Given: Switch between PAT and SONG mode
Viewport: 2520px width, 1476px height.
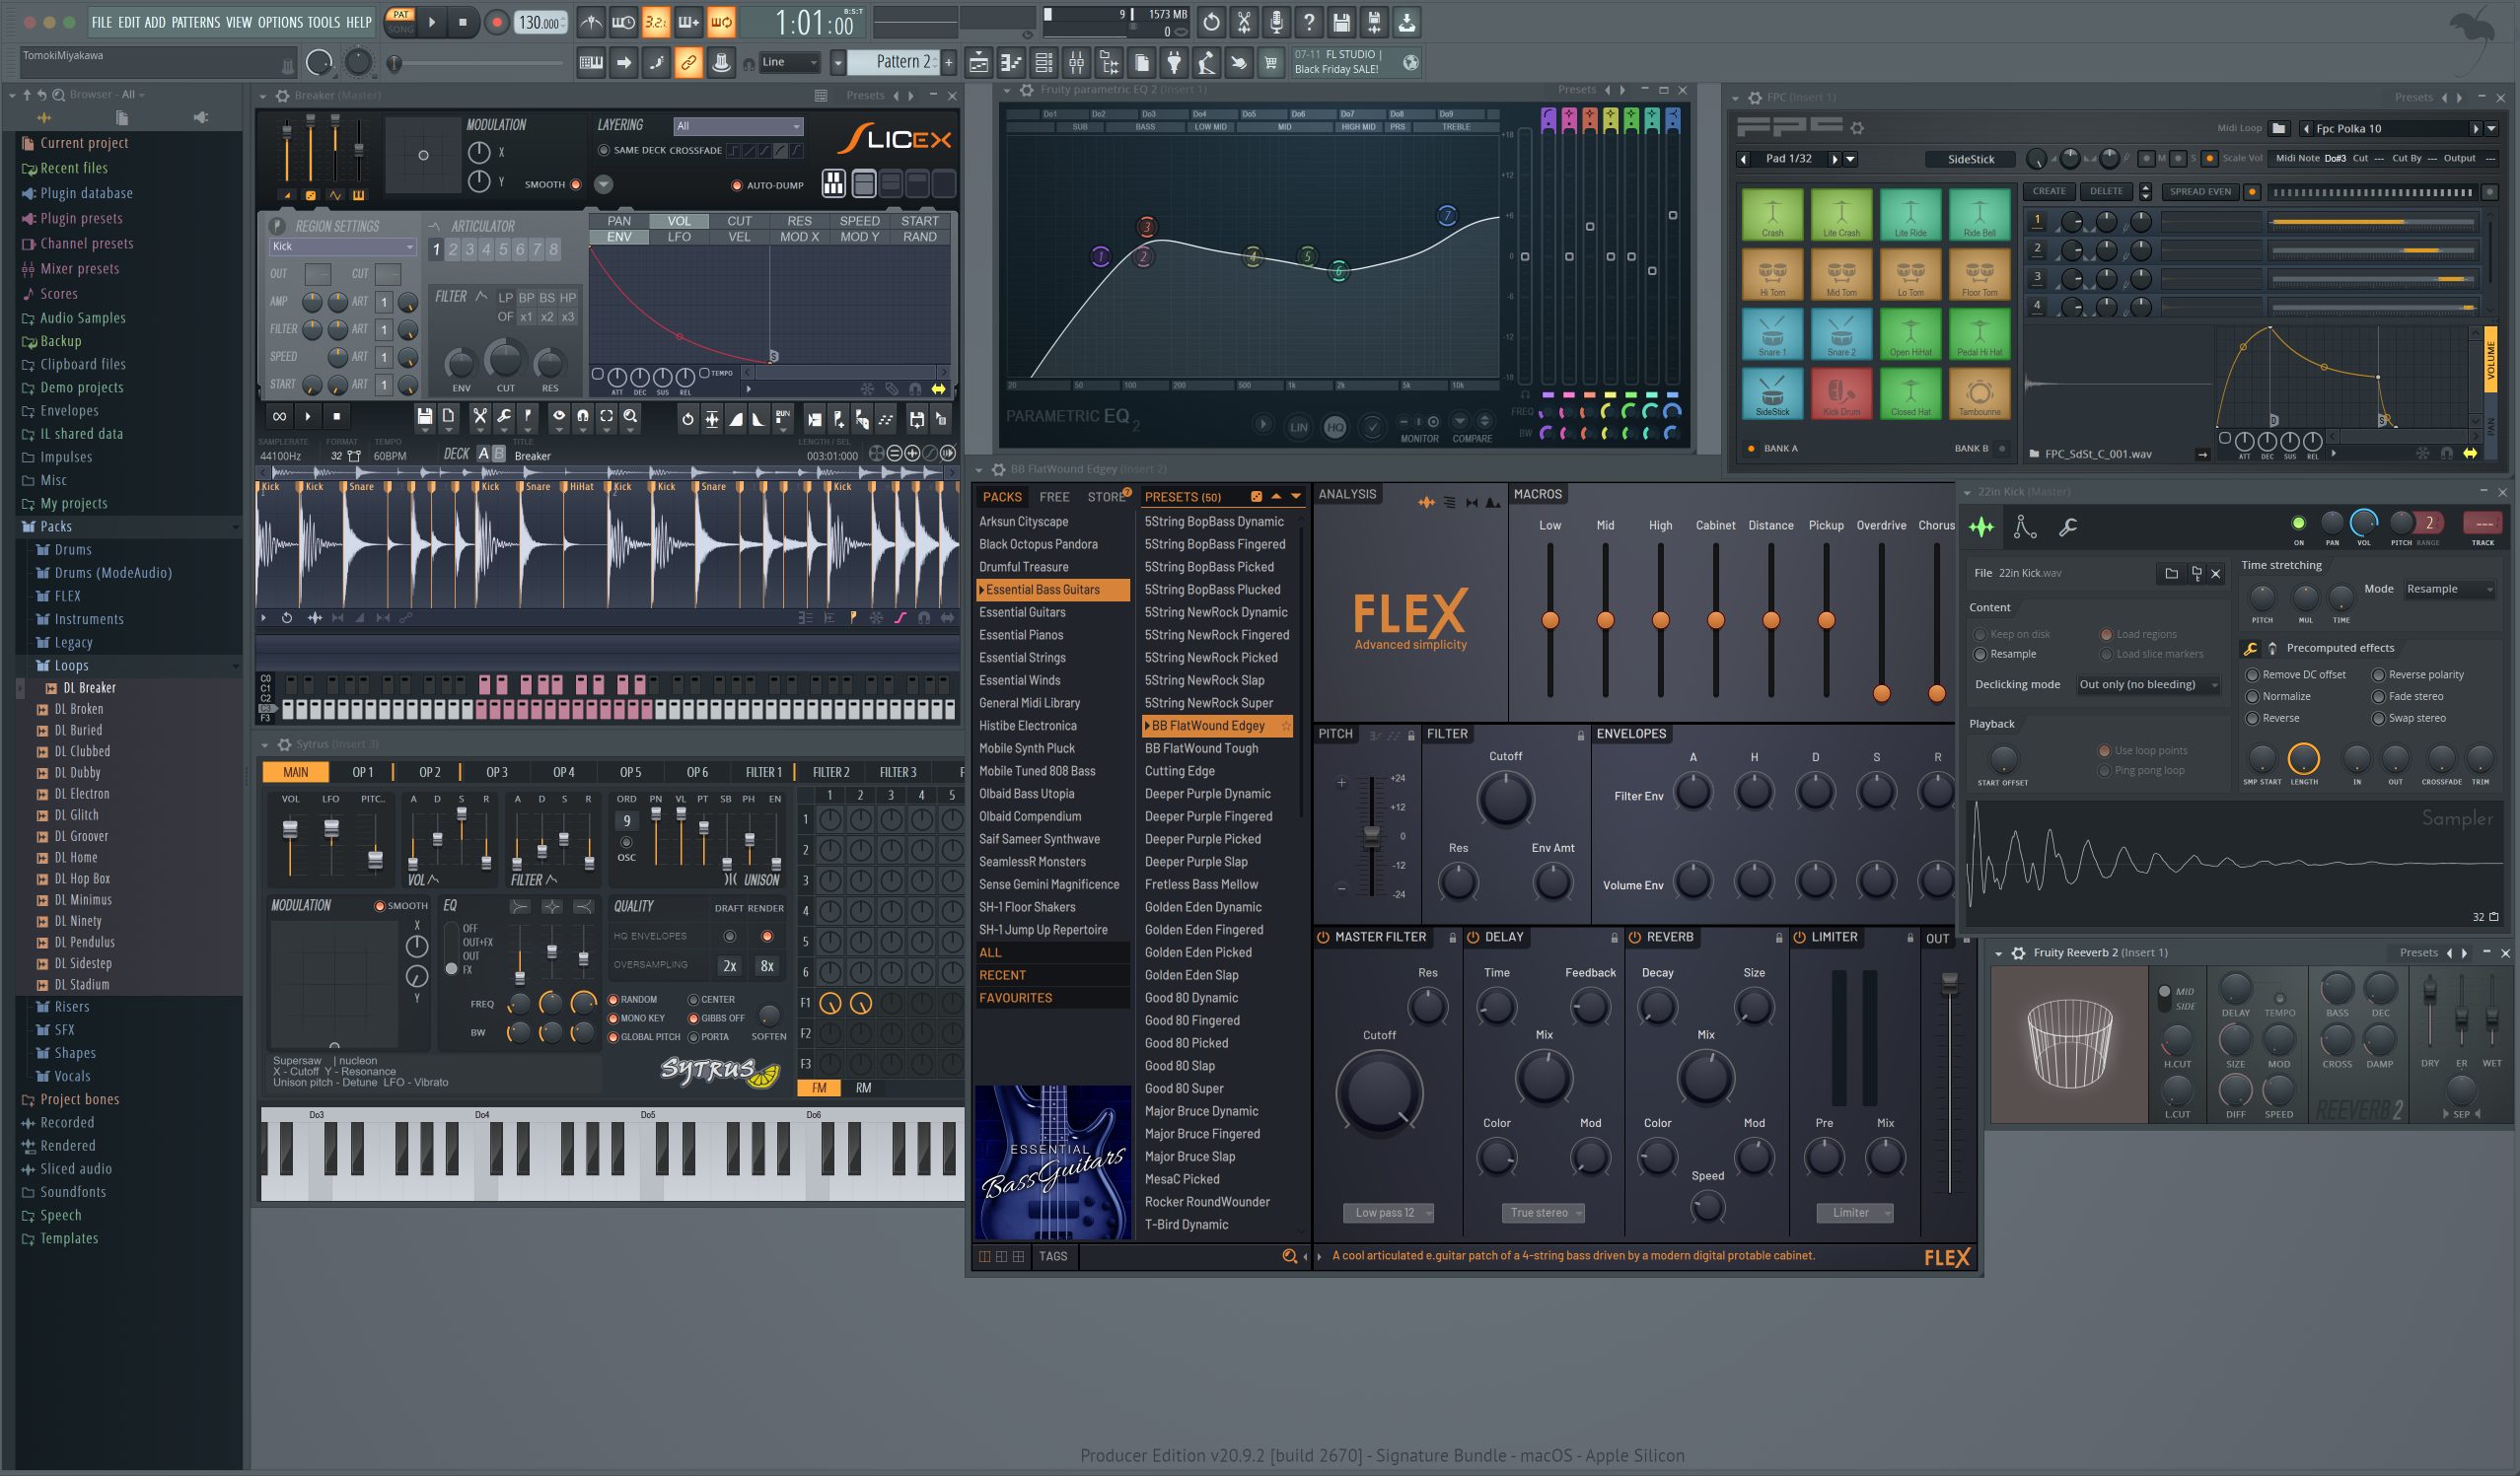Looking at the screenshot, I should (x=400, y=22).
